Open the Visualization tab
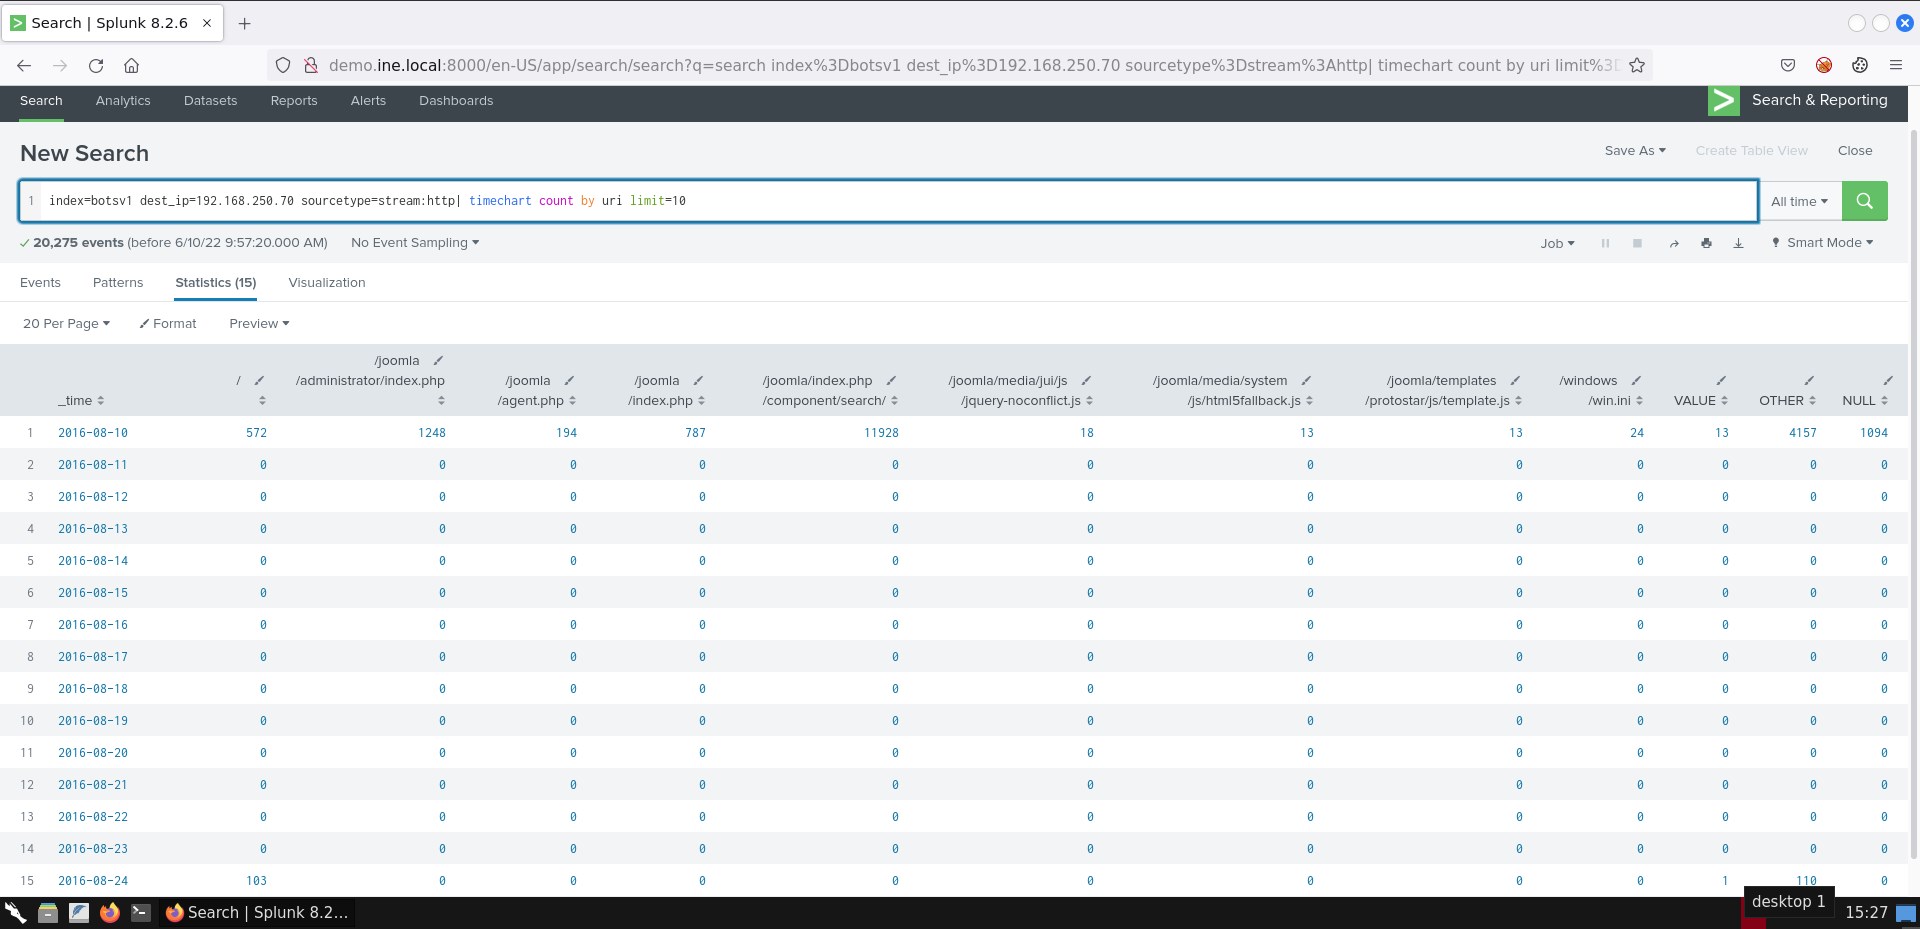The width and height of the screenshot is (1920, 929). [327, 283]
